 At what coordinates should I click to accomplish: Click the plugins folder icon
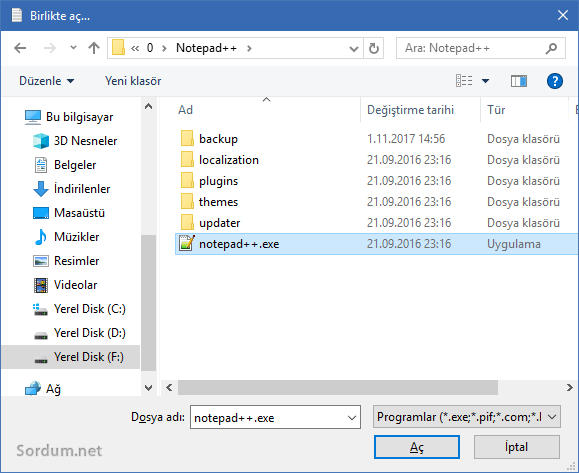click(x=187, y=180)
